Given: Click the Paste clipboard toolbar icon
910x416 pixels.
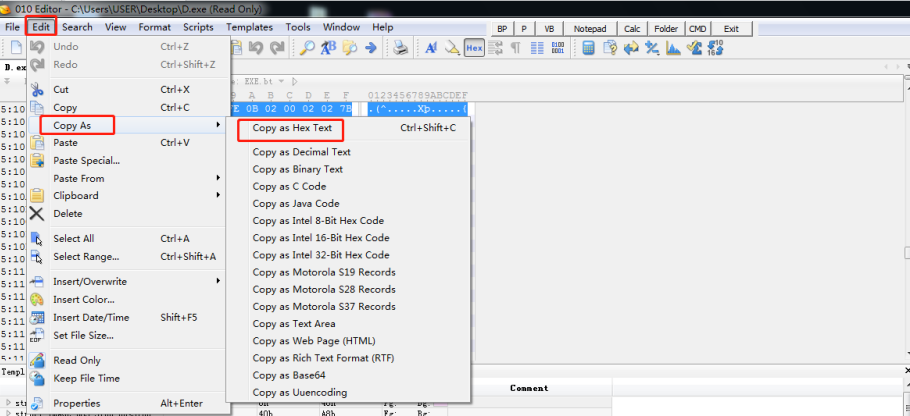Looking at the screenshot, I should click(x=236, y=48).
